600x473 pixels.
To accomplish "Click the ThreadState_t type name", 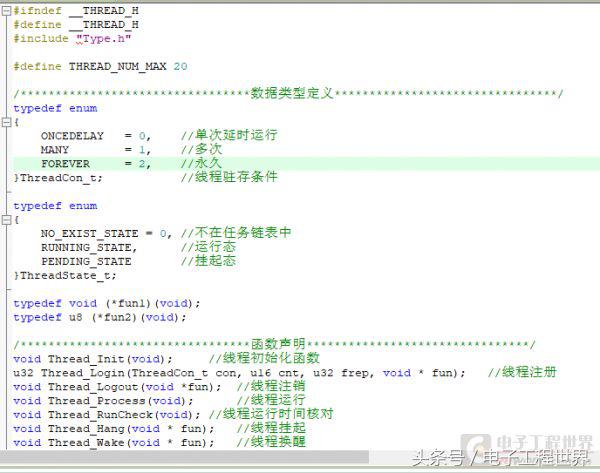I will [x=65, y=276].
